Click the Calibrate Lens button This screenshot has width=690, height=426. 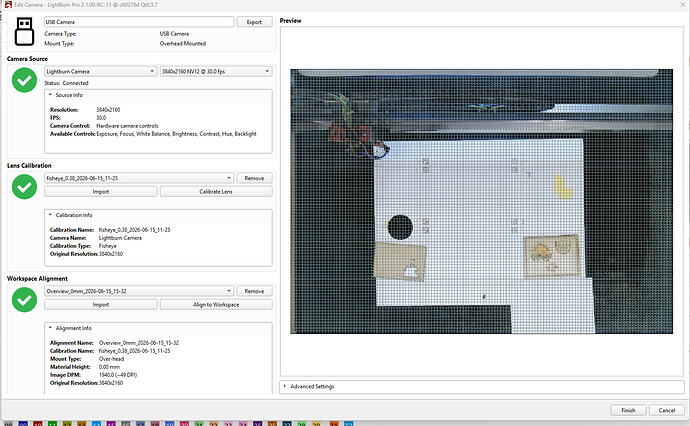tap(216, 191)
